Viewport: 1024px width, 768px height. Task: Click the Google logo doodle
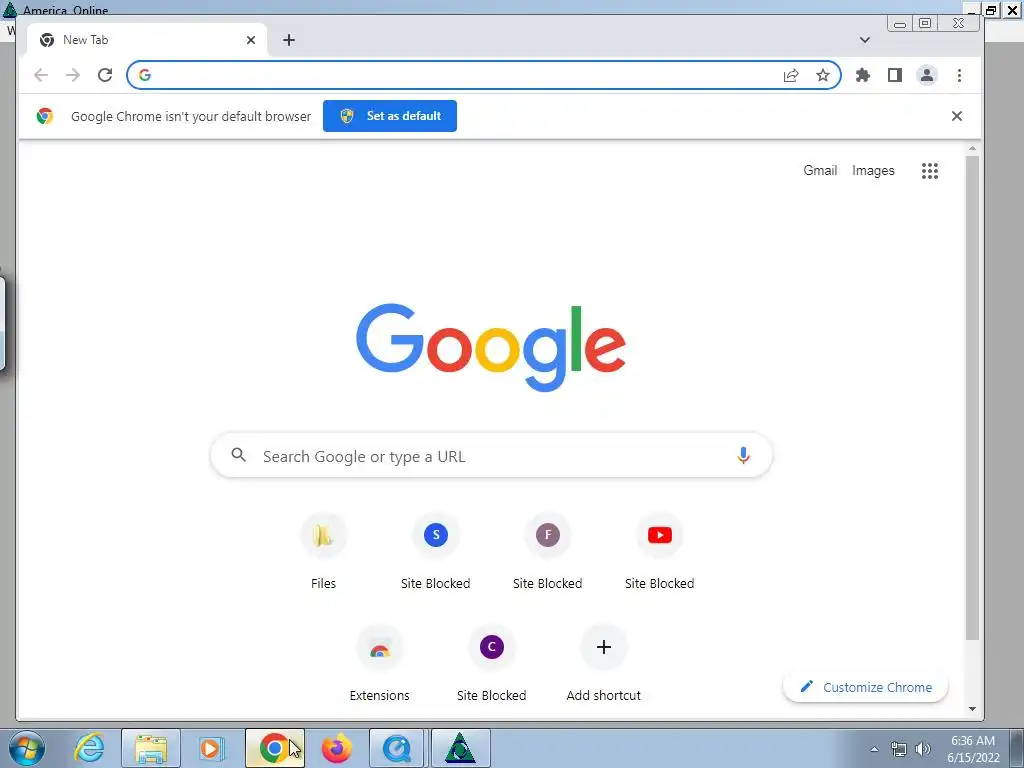pos(491,347)
